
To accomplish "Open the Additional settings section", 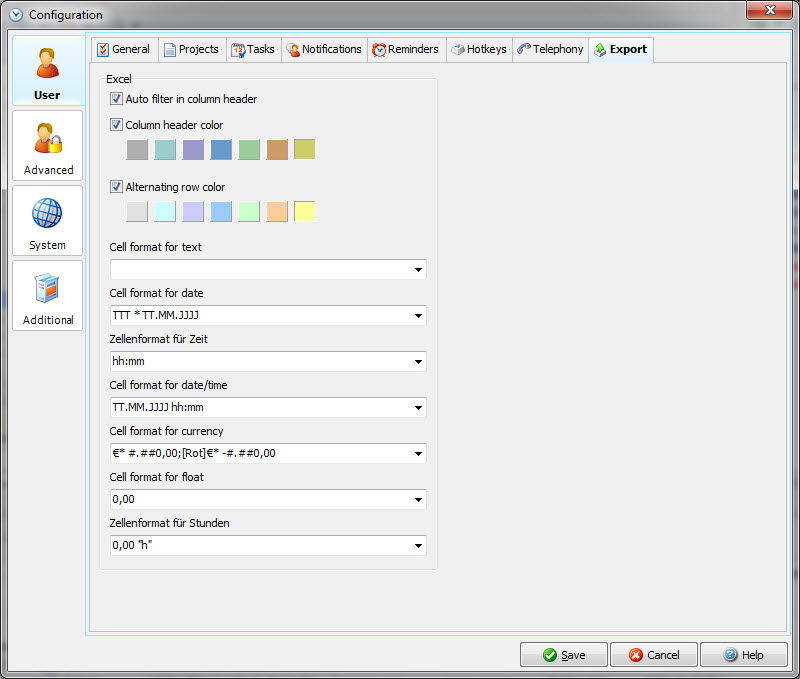I will tap(48, 296).
